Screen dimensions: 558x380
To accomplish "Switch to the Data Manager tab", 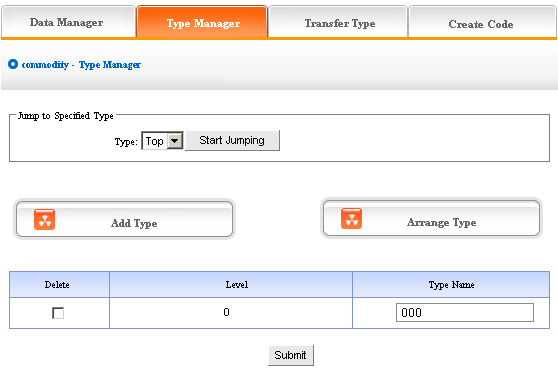I will pos(68,21).
